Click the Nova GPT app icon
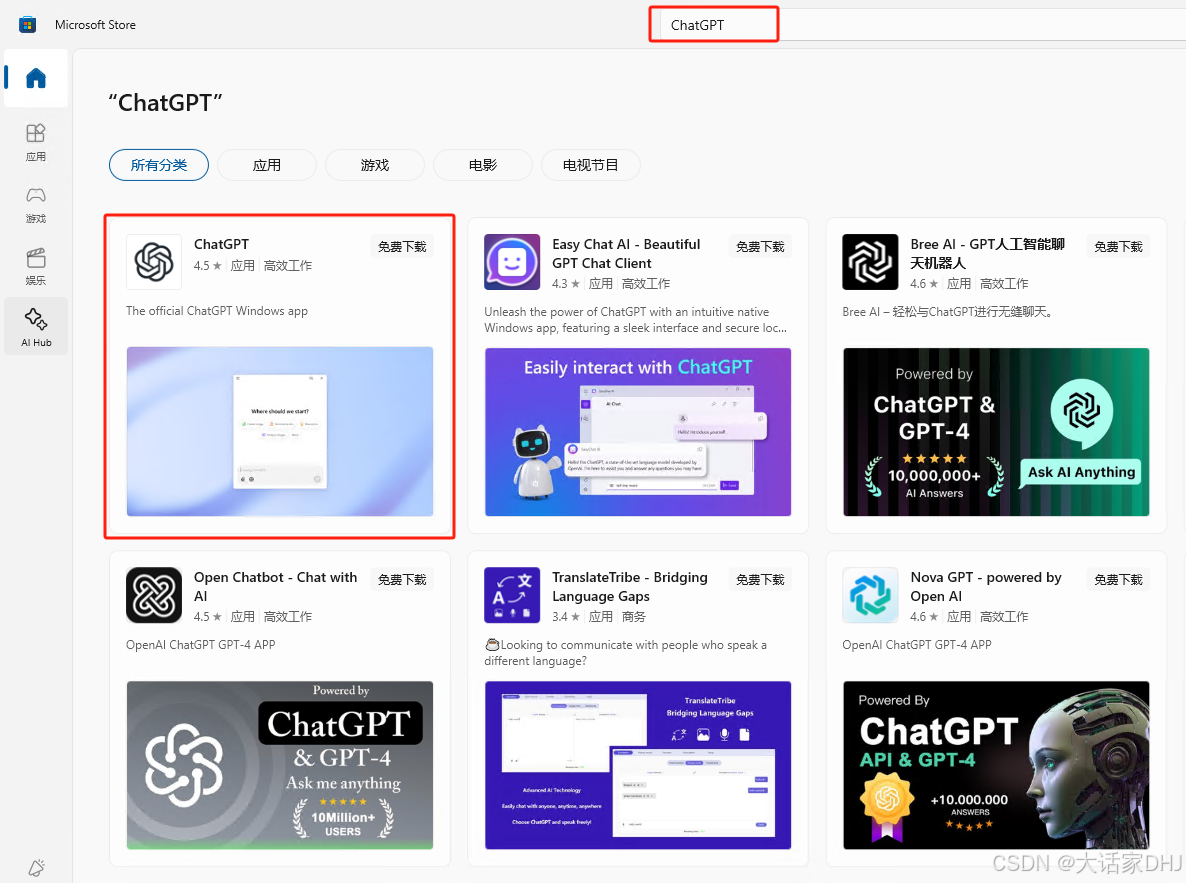 870,595
